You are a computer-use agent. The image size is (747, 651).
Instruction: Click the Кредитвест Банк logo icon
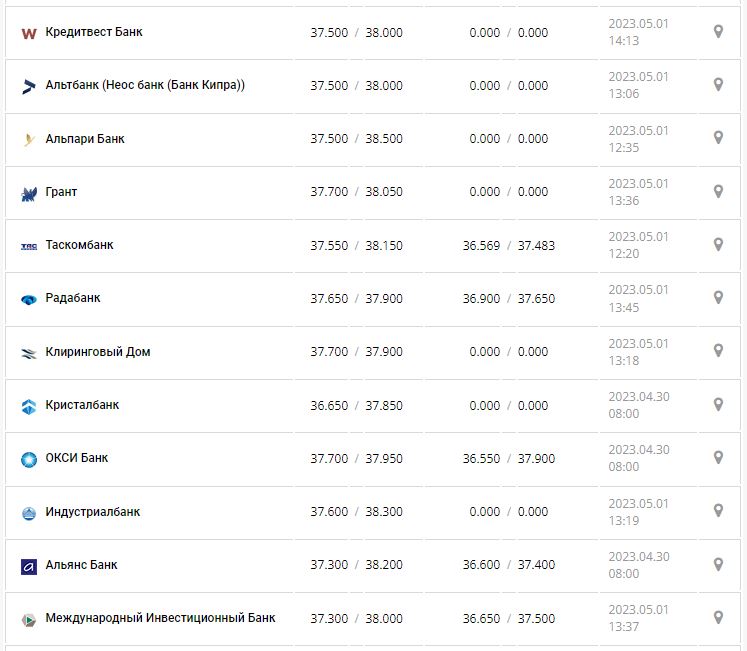click(28, 33)
